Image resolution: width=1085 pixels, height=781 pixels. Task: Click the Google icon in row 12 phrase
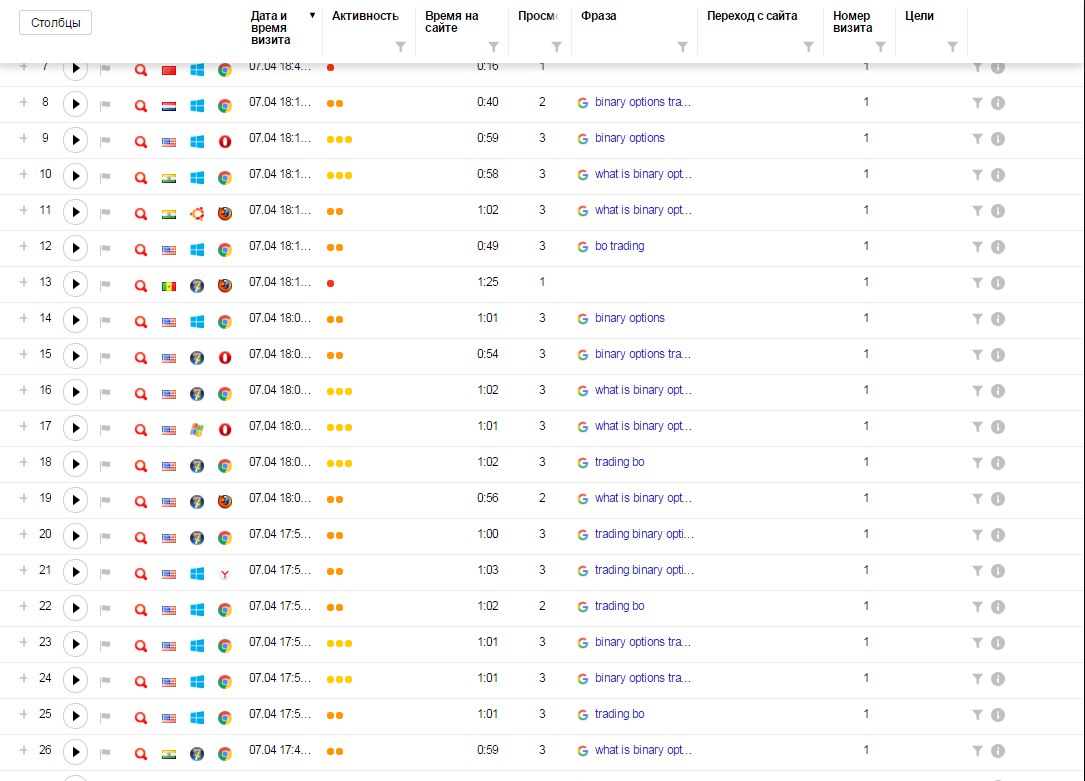coord(583,247)
